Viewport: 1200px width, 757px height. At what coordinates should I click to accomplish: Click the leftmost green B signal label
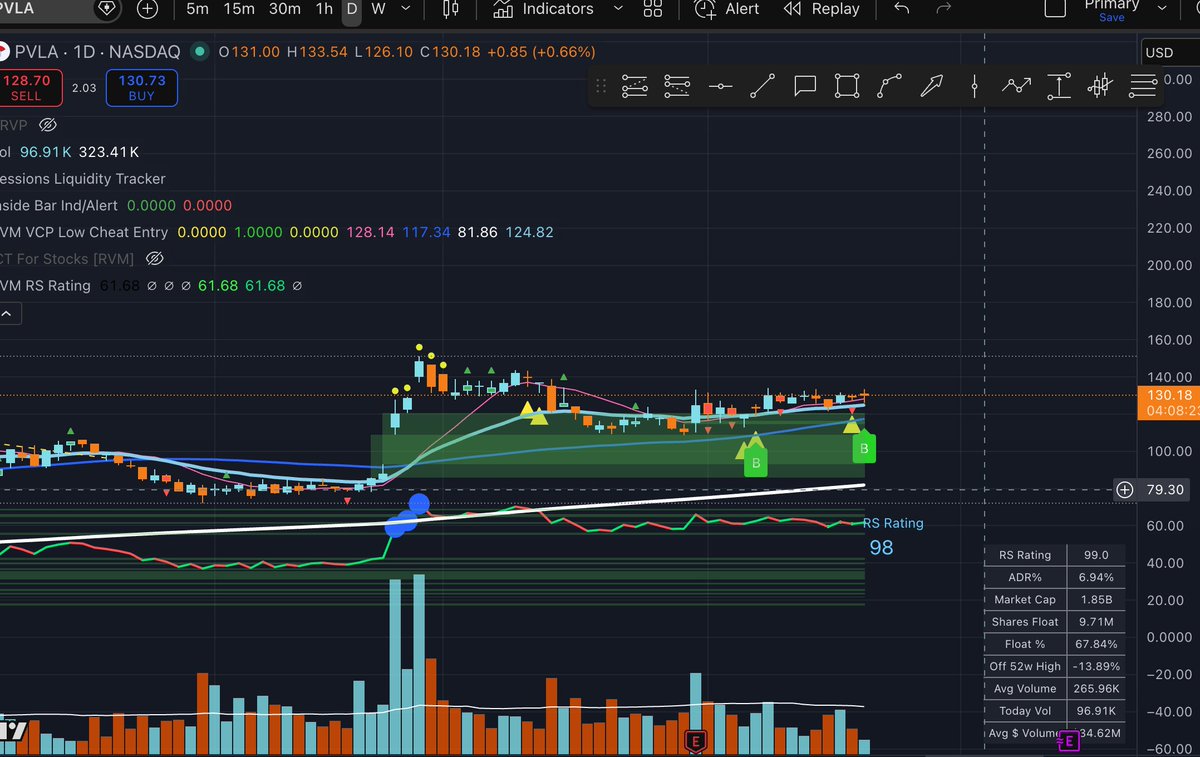(756, 463)
